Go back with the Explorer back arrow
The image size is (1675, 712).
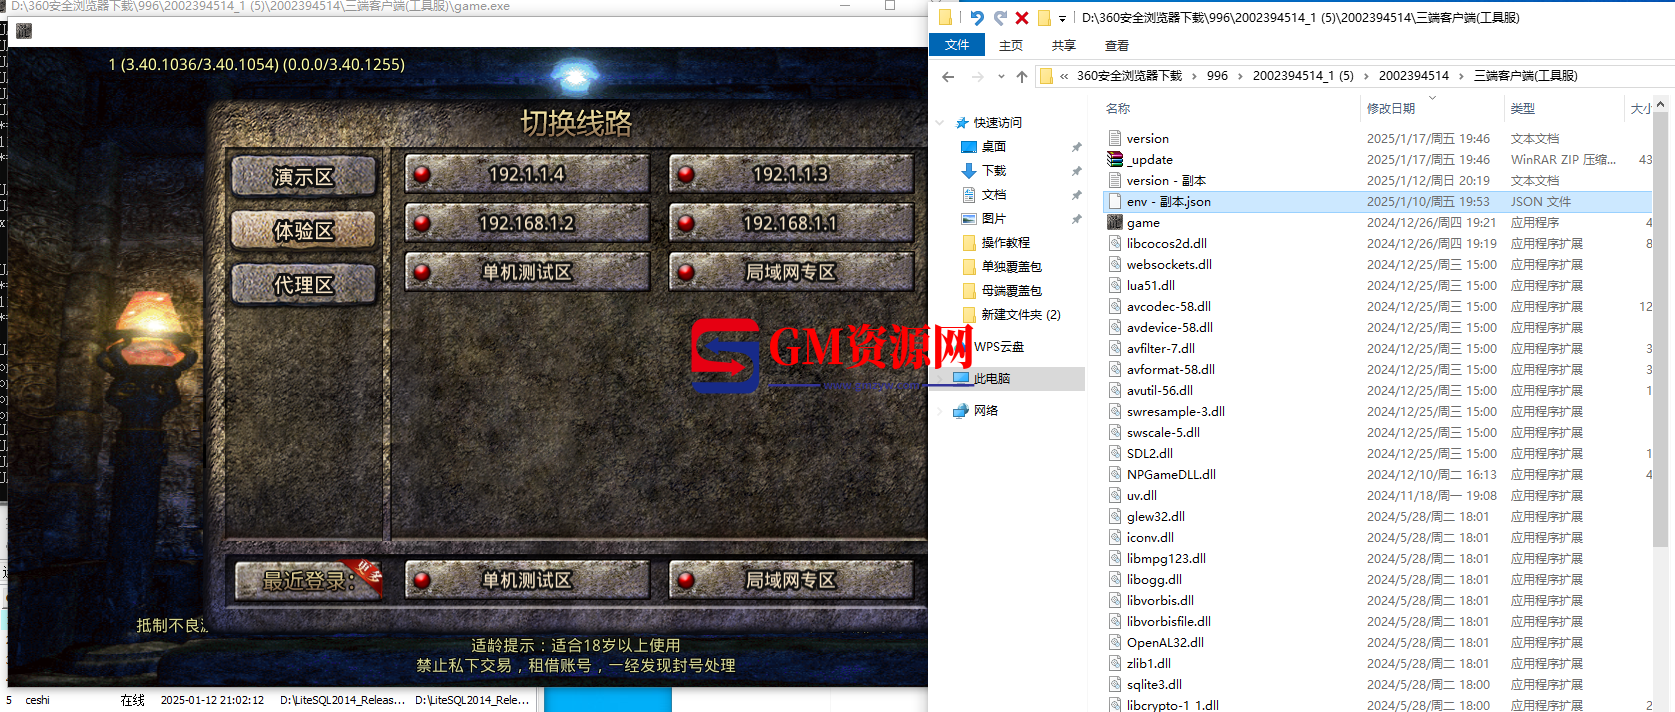[948, 76]
